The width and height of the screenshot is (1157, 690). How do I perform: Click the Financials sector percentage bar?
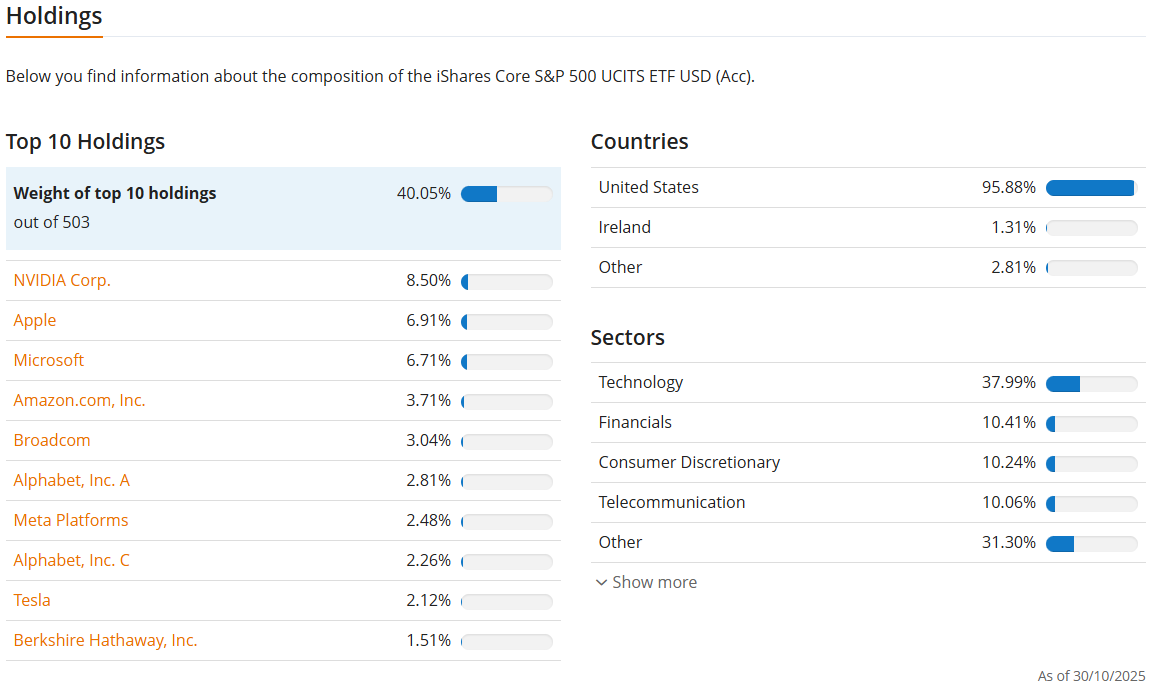pyautogui.click(x=1092, y=424)
